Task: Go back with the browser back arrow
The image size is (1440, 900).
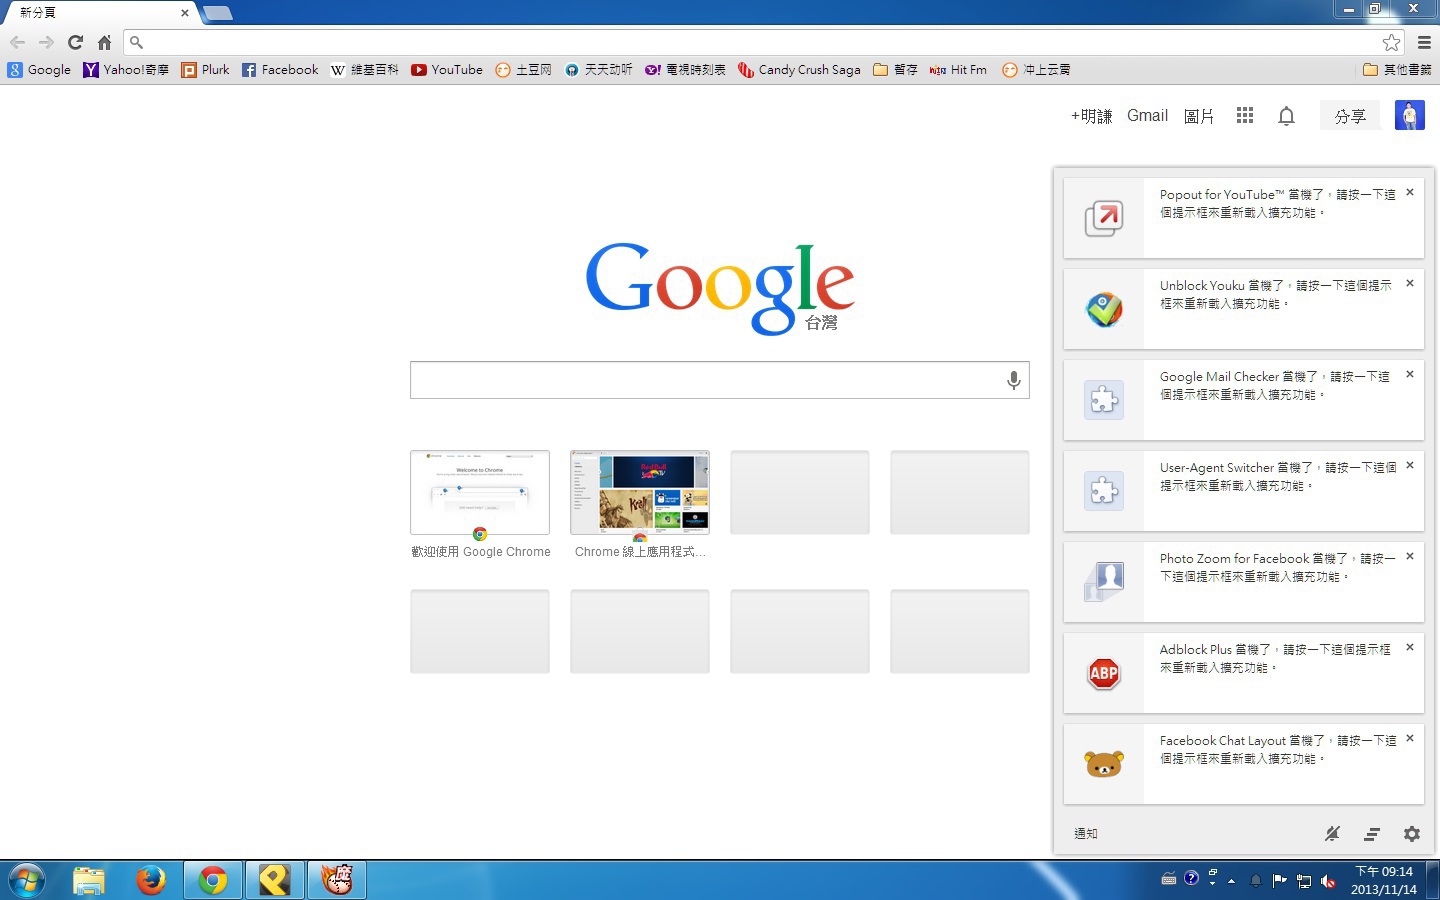Action: [17, 42]
